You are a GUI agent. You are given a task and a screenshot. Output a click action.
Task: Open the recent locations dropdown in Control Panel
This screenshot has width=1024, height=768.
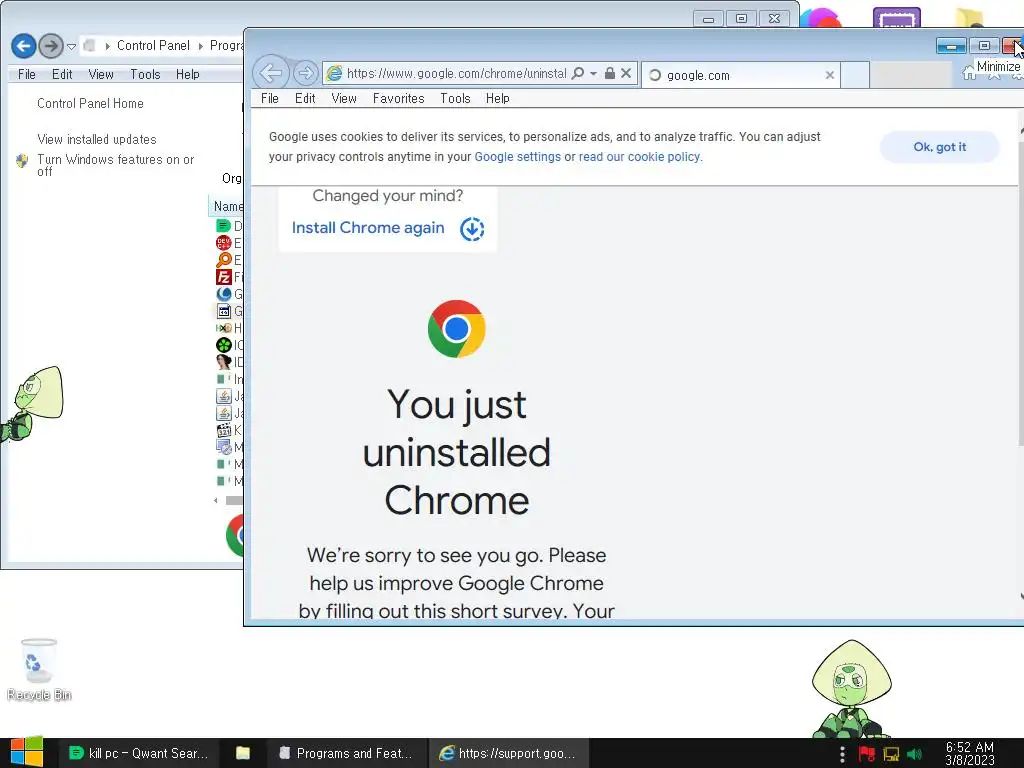(x=71, y=46)
